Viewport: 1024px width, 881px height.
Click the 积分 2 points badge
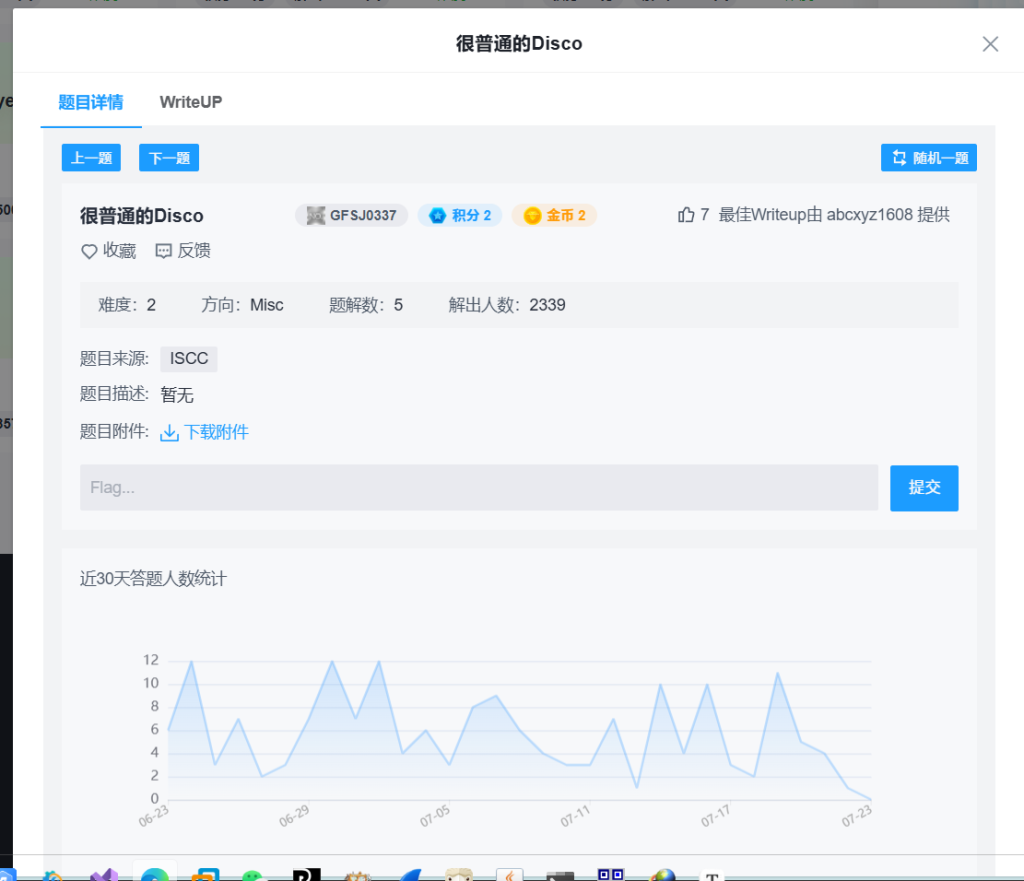(x=459, y=215)
